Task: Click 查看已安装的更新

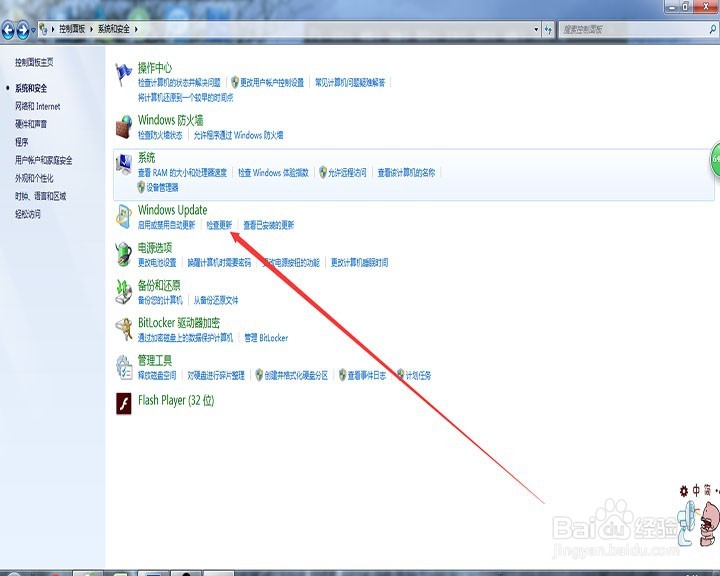Action: 269,225
